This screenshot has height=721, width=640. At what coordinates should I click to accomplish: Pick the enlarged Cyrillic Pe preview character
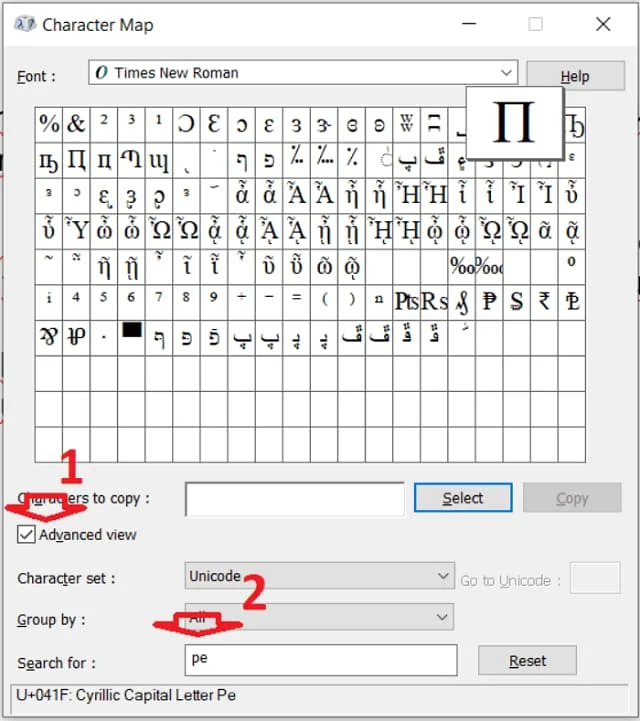515,121
